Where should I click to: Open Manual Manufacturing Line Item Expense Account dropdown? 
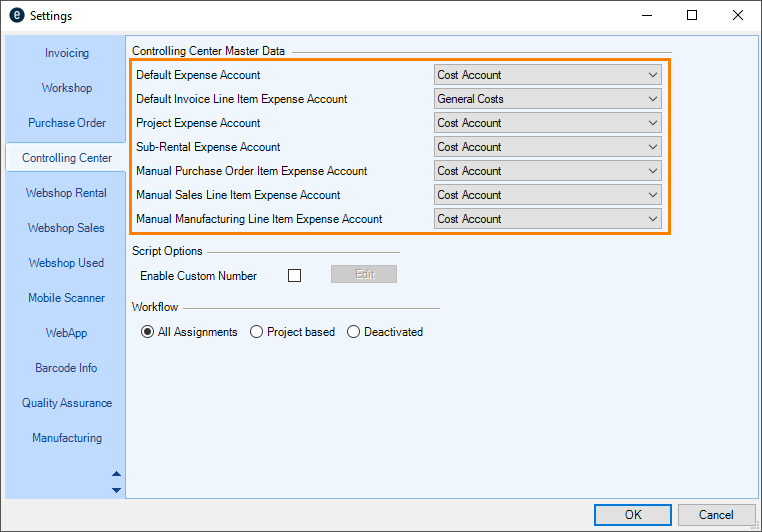pyautogui.click(x=548, y=219)
